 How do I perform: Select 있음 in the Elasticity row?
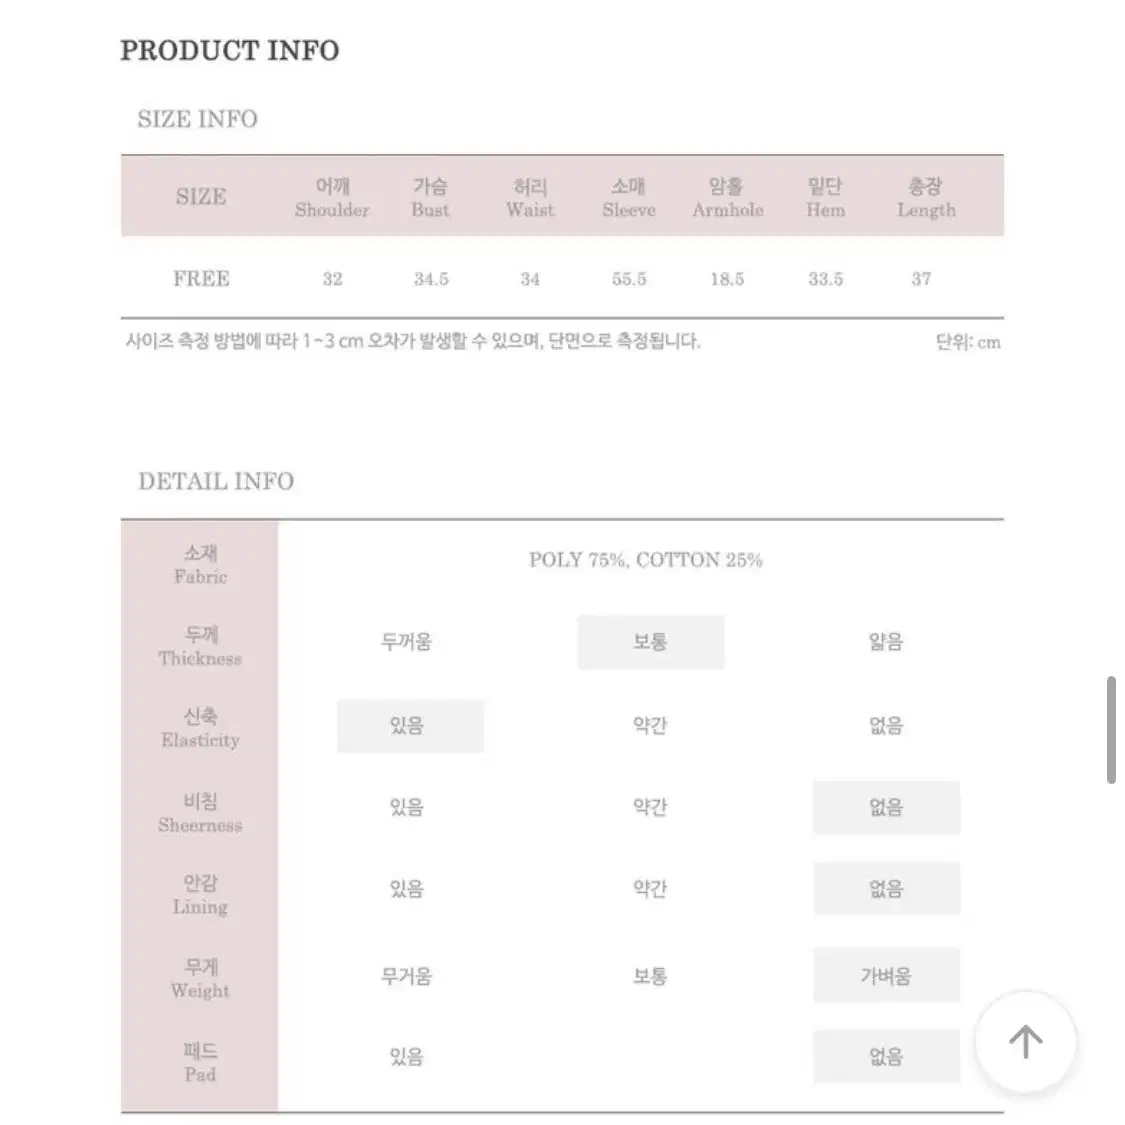tap(410, 726)
